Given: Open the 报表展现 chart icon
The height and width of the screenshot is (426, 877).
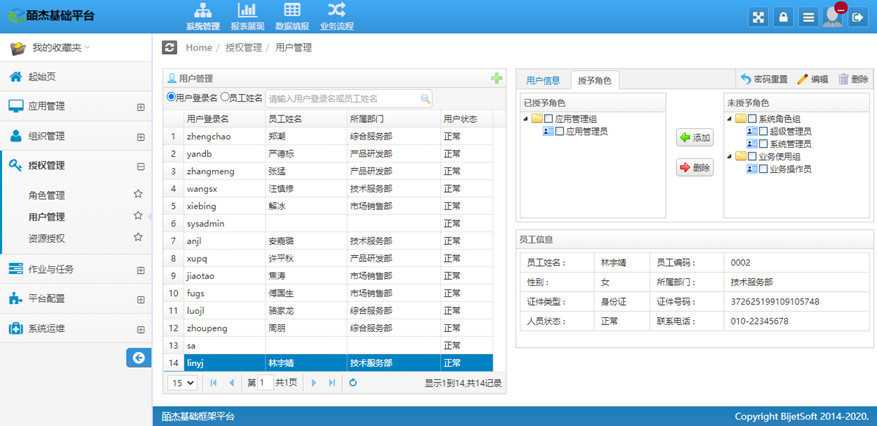Looking at the screenshot, I should coord(247,12).
